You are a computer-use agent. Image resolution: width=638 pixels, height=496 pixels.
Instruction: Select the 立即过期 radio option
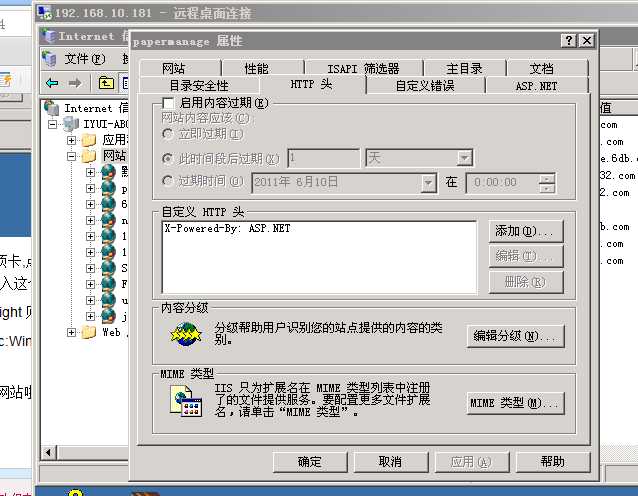tap(167, 133)
